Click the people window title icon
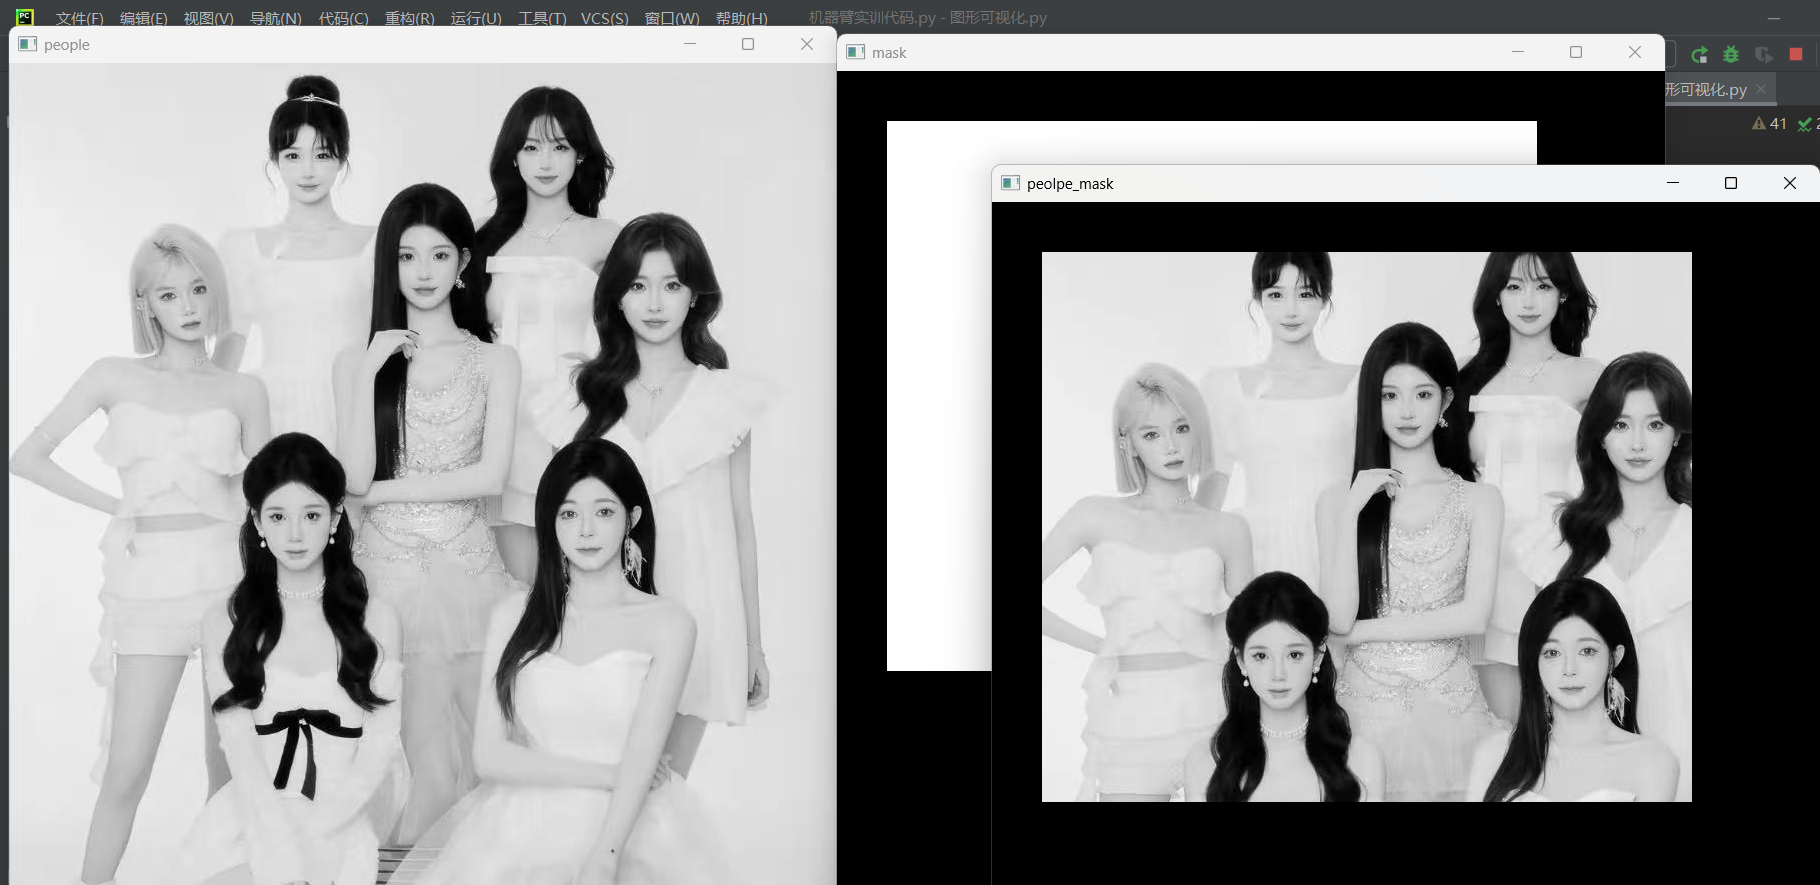Image resolution: width=1820 pixels, height=885 pixels. click(28, 44)
